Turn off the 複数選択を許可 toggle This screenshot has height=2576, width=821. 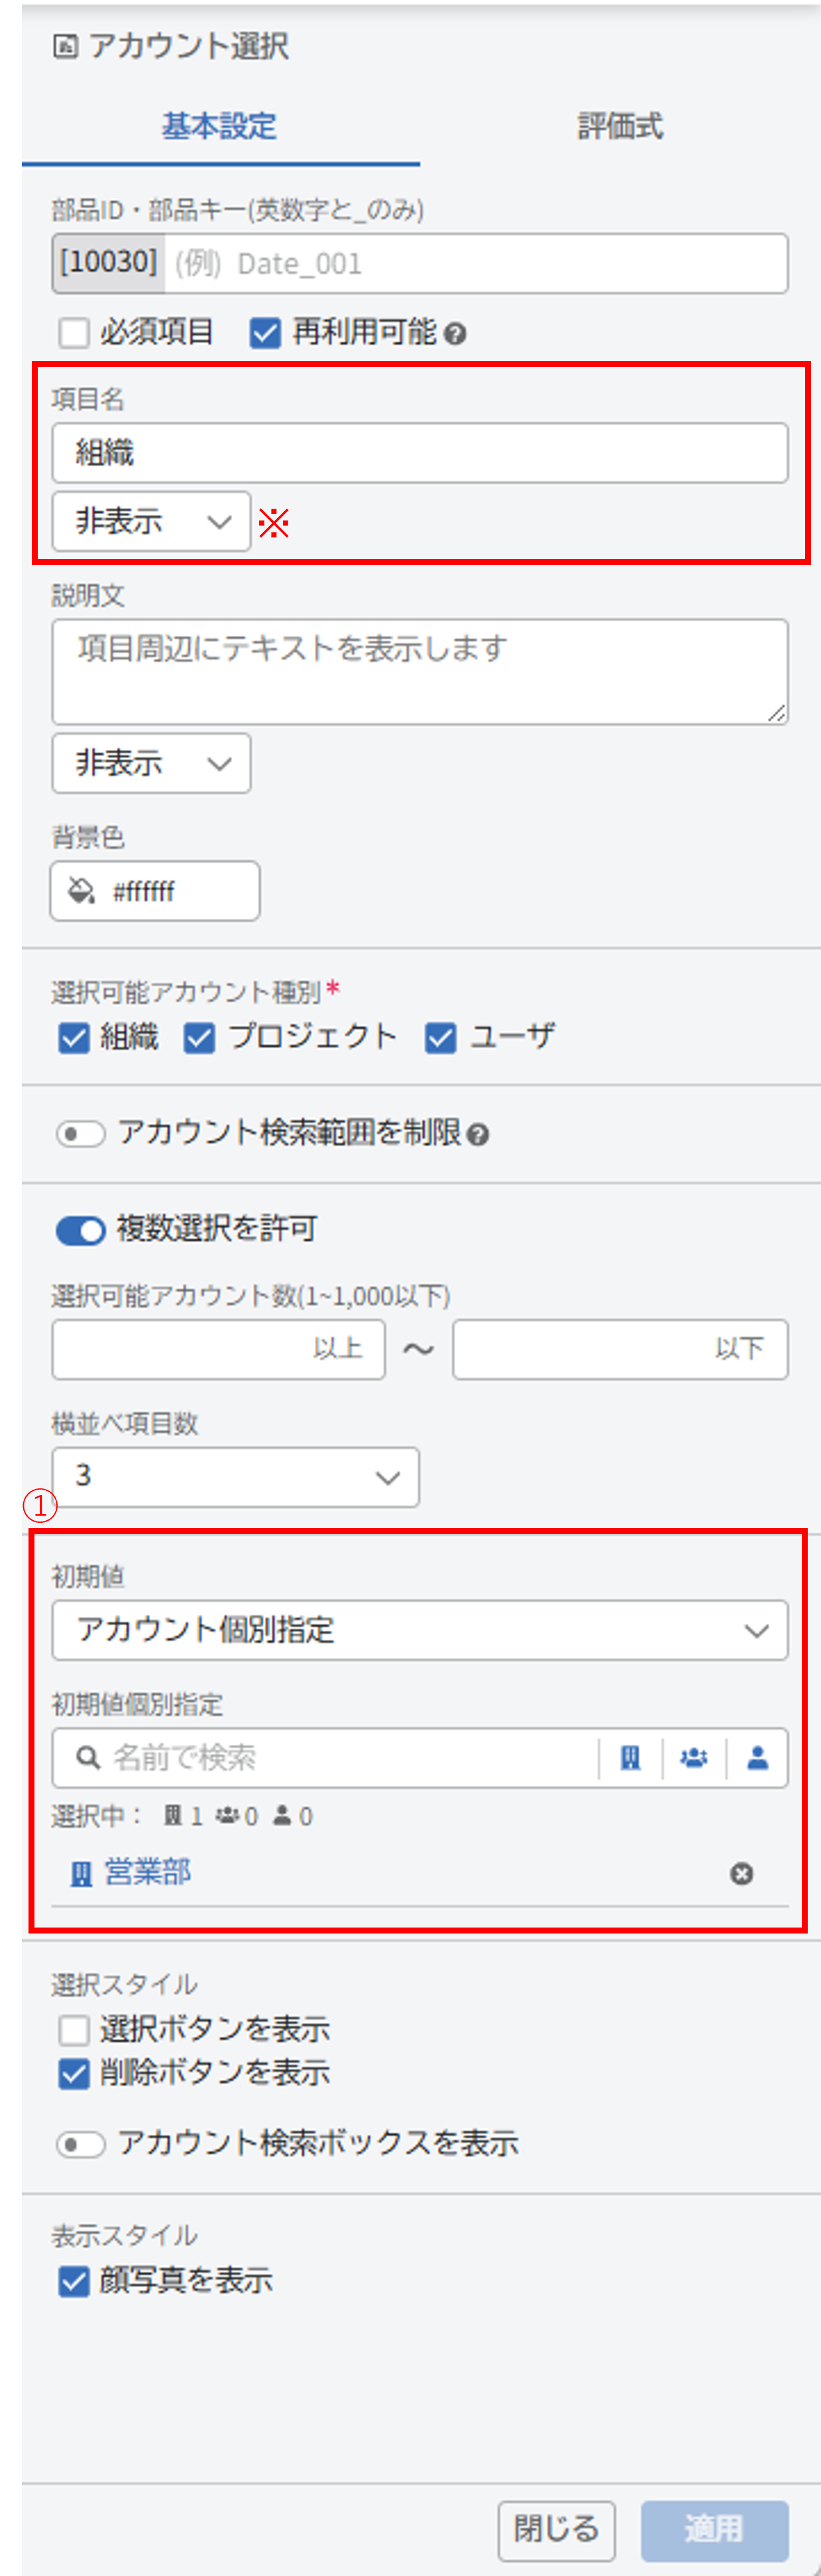pos(81,1230)
